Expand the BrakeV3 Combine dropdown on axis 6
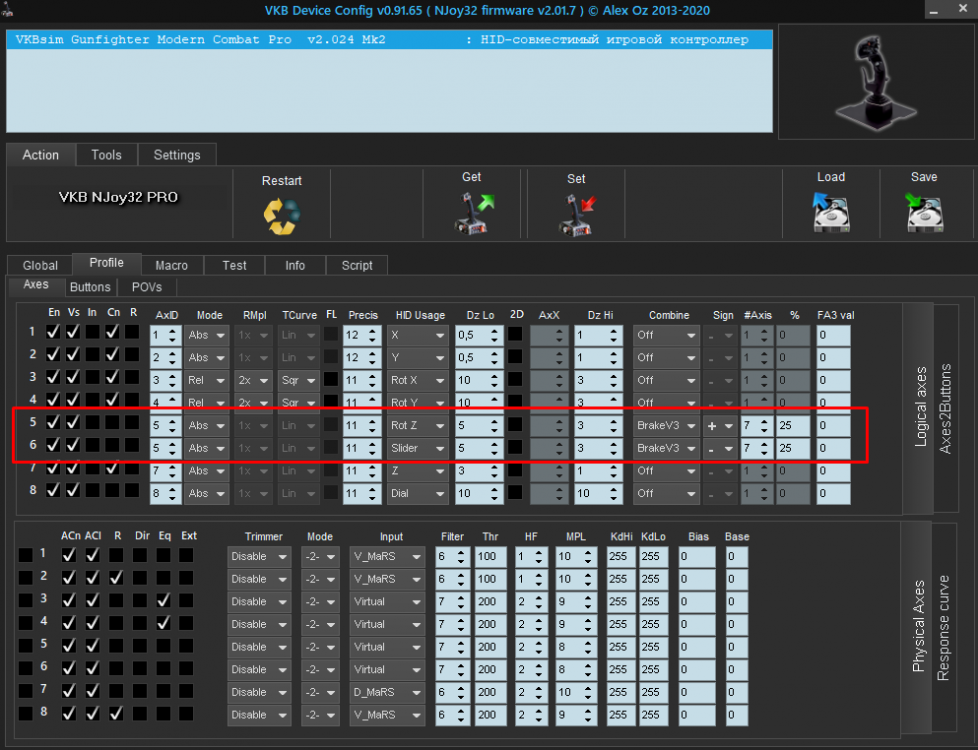Screen dimensions: 978x750 point(665,448)
